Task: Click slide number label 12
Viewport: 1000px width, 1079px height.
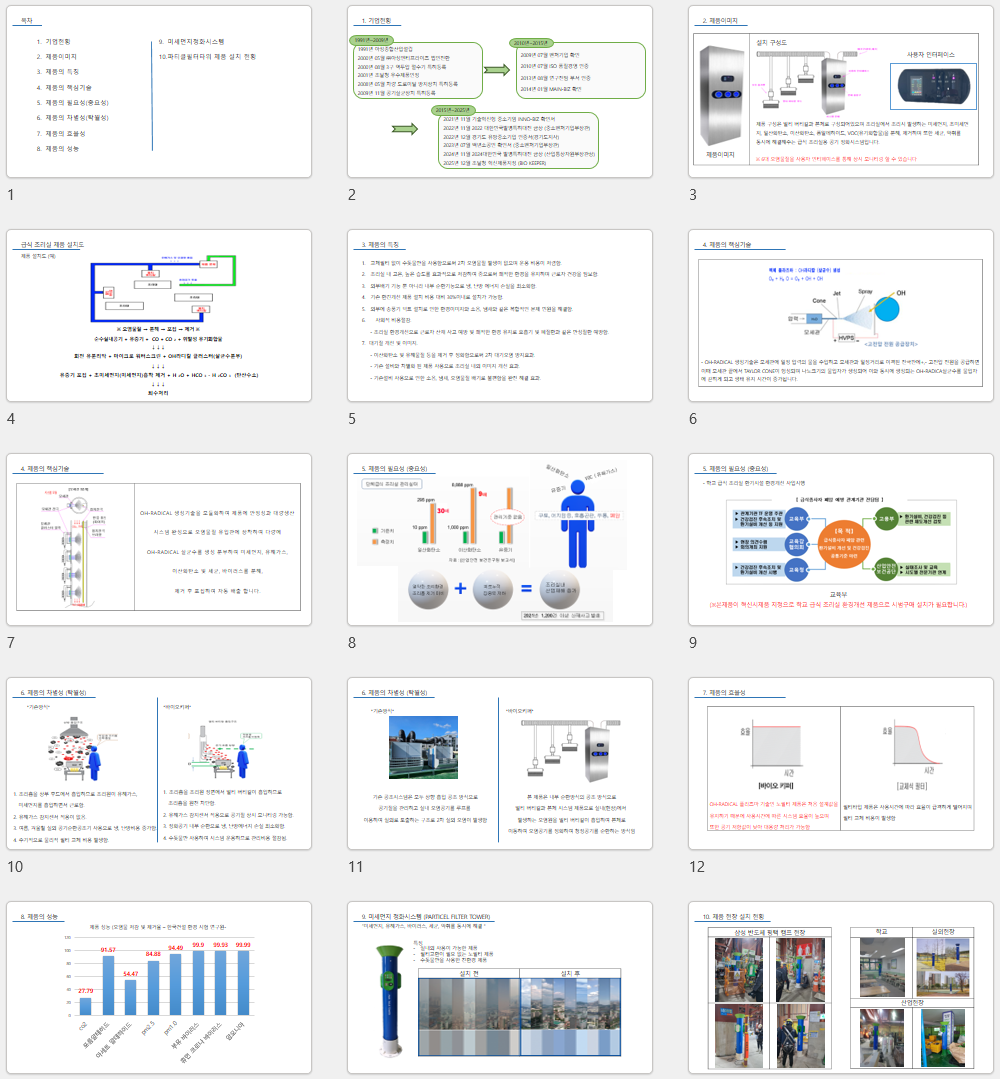Action: [697, 866]
